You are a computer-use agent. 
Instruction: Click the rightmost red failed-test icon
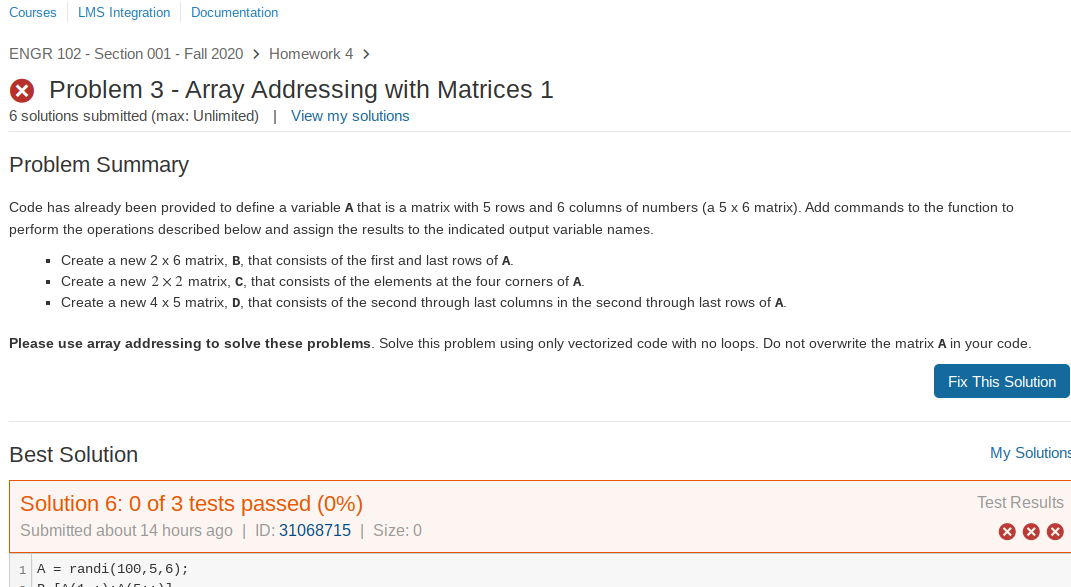(x=1055, y=531)
